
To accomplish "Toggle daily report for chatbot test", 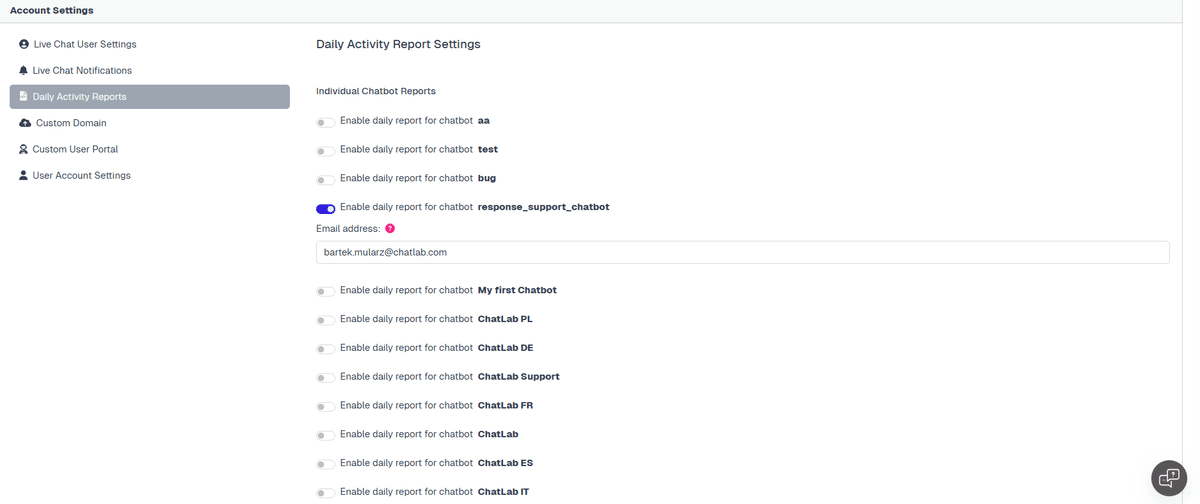I will (325, 151).
